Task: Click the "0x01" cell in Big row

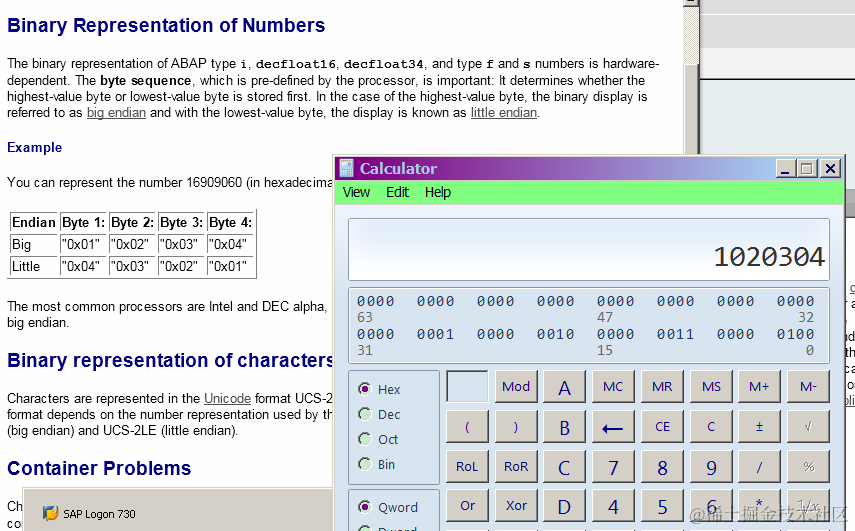Action: 83,244
